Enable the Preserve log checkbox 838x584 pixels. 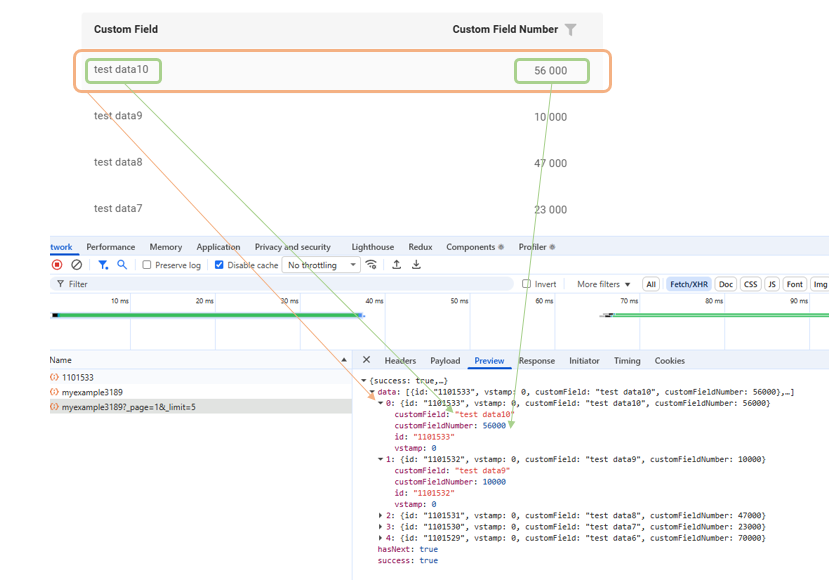[x=147, y=265]
